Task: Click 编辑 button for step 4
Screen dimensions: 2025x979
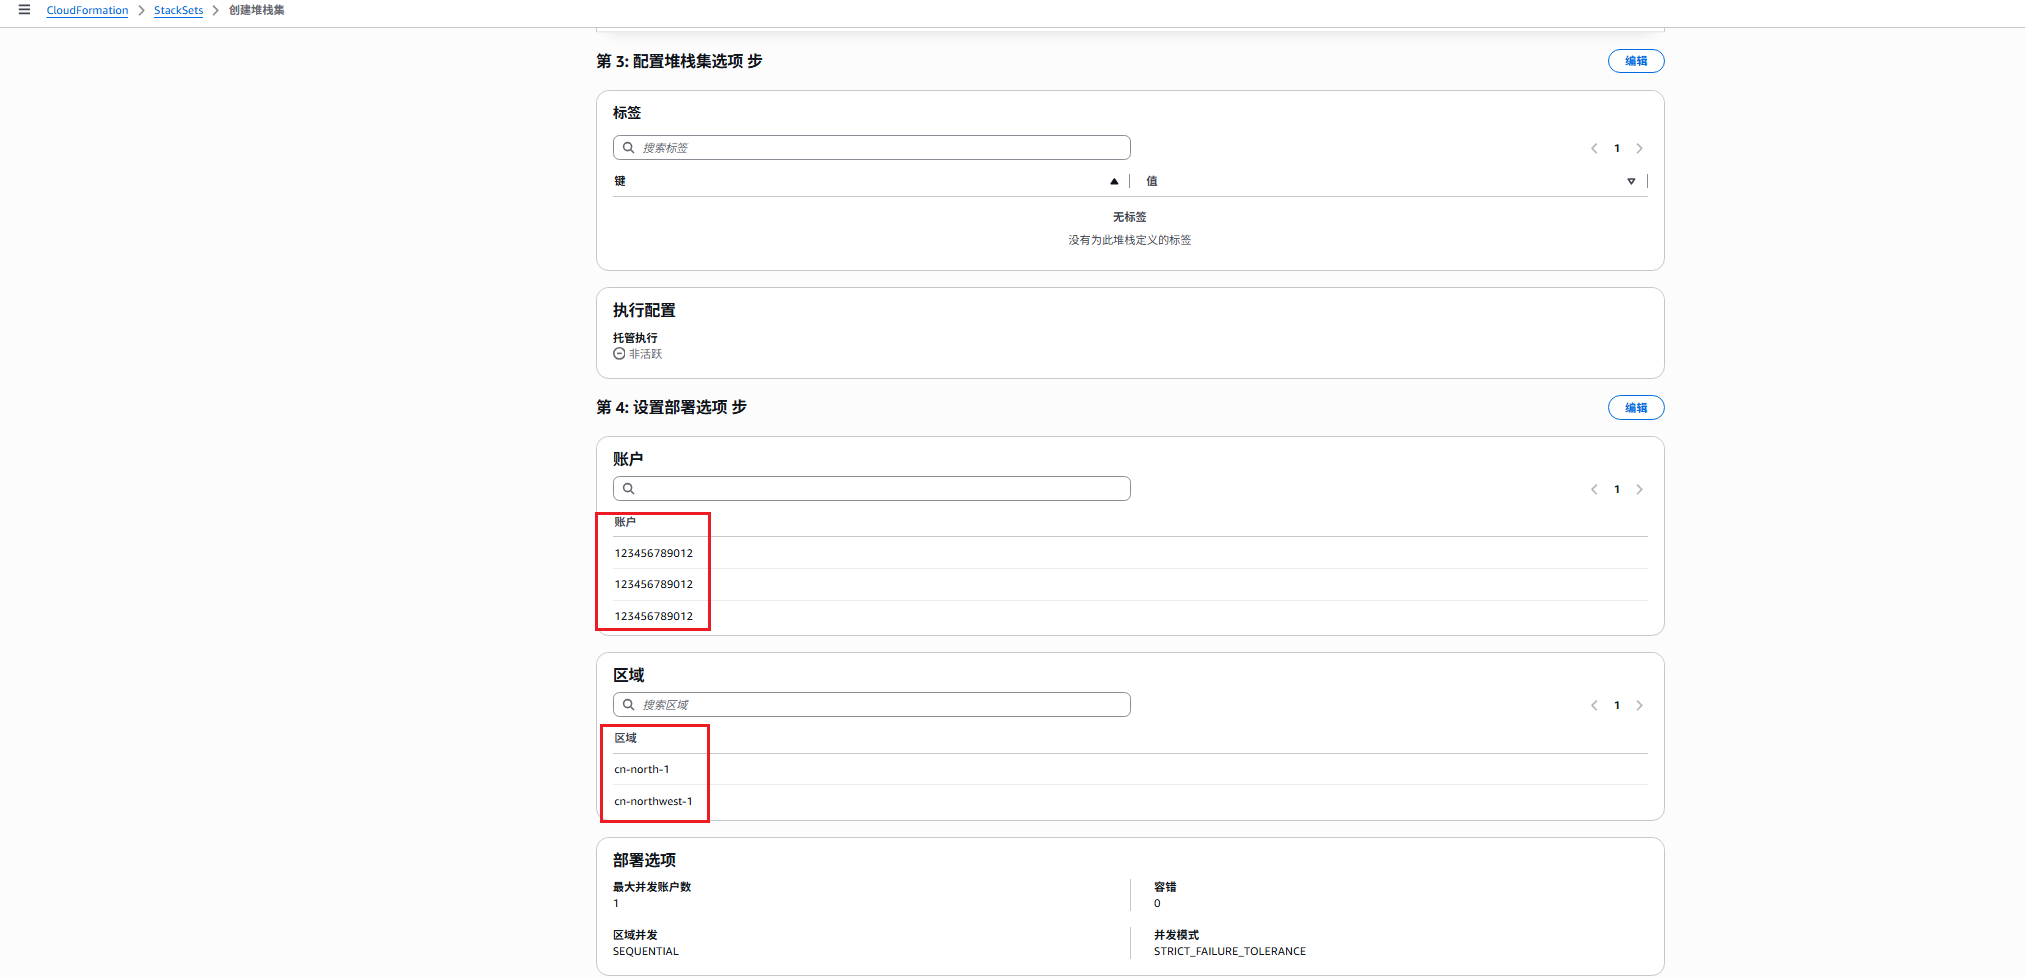Action: (x=1635, y=408)
